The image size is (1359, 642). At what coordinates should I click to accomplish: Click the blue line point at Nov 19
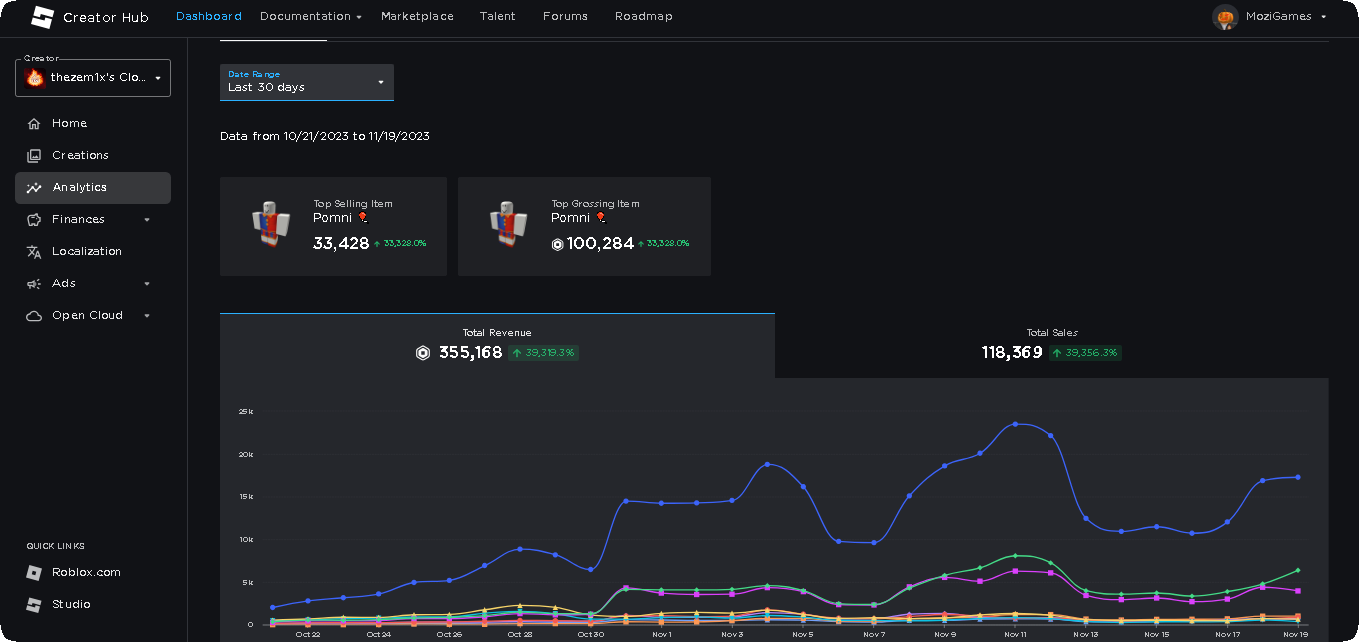[x=1298, y=477]
